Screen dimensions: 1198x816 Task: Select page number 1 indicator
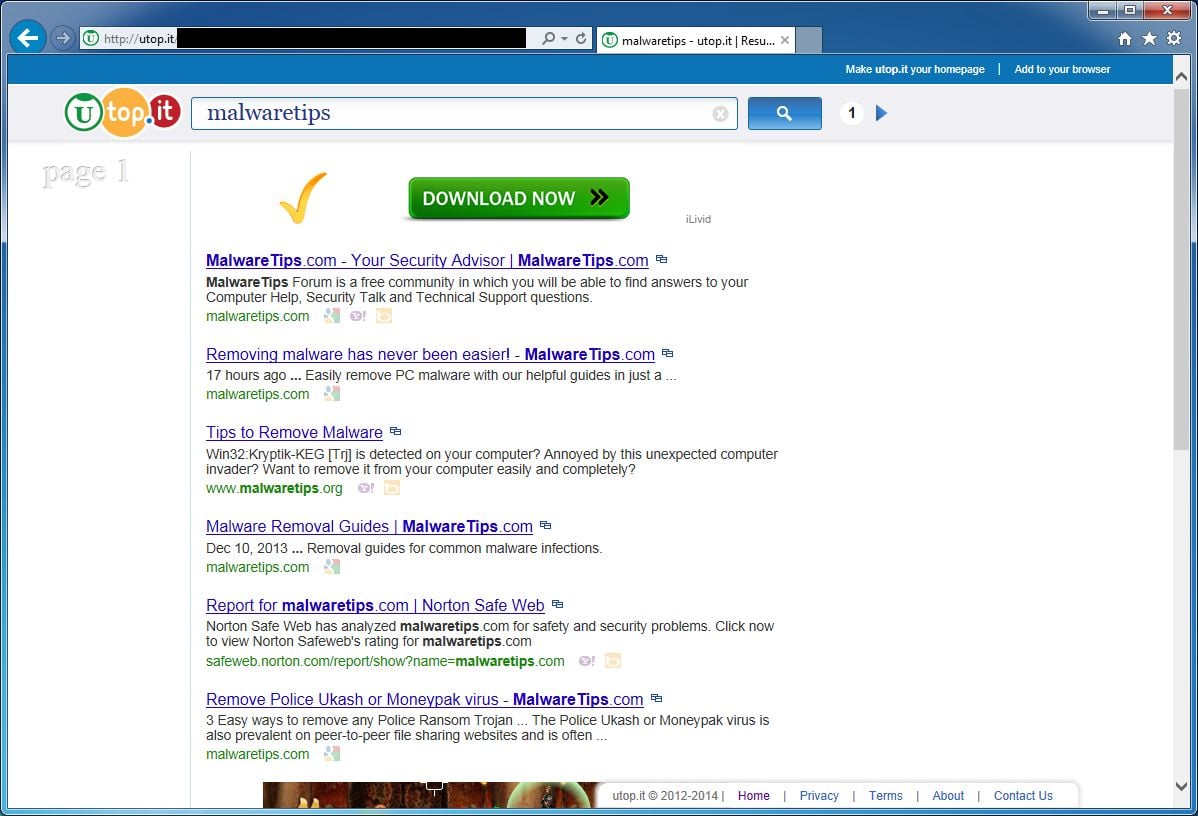pos(852,113)
